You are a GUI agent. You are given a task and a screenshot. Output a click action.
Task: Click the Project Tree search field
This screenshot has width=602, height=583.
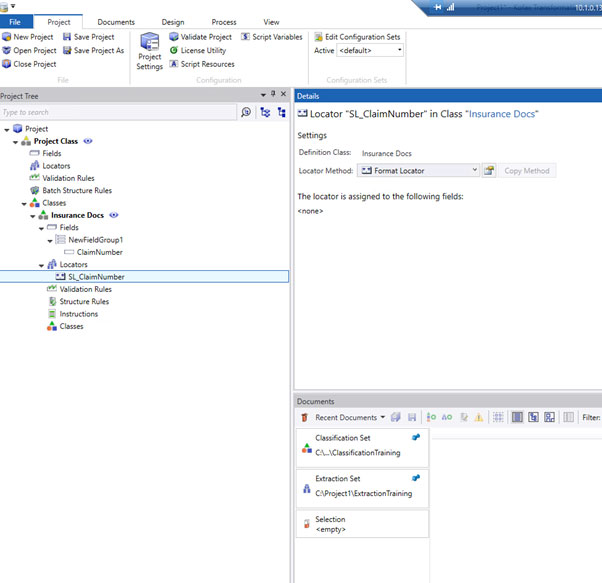tap(118, 113)
